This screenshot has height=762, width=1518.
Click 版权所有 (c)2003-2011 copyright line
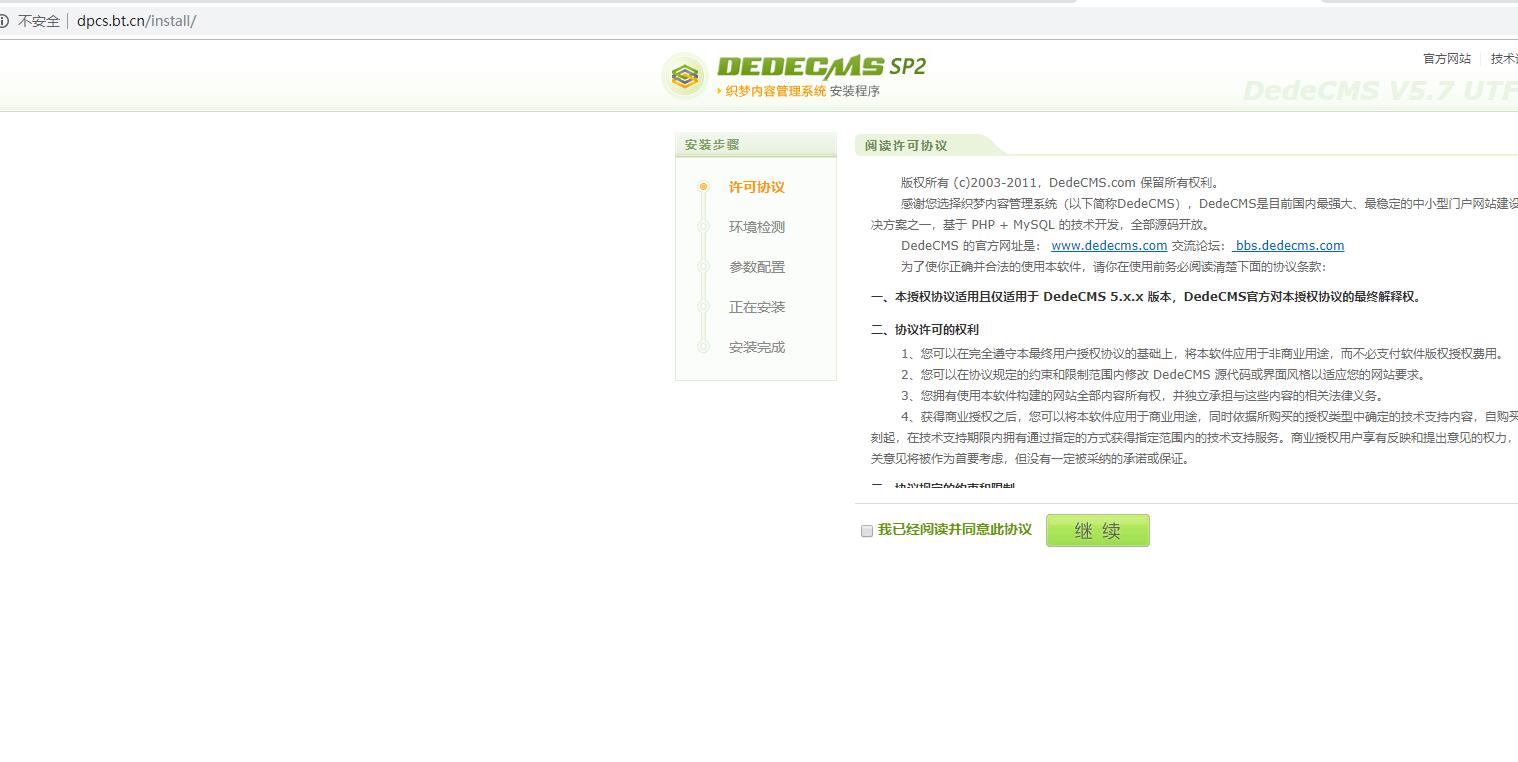coord(1059,183)
